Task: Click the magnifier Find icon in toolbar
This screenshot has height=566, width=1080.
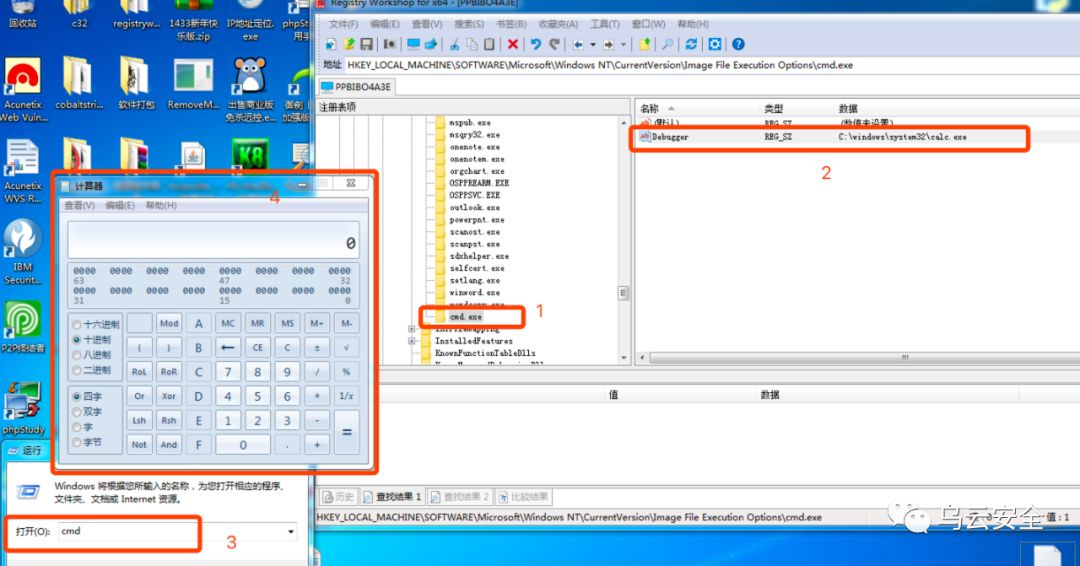Action: click(667, 44)
